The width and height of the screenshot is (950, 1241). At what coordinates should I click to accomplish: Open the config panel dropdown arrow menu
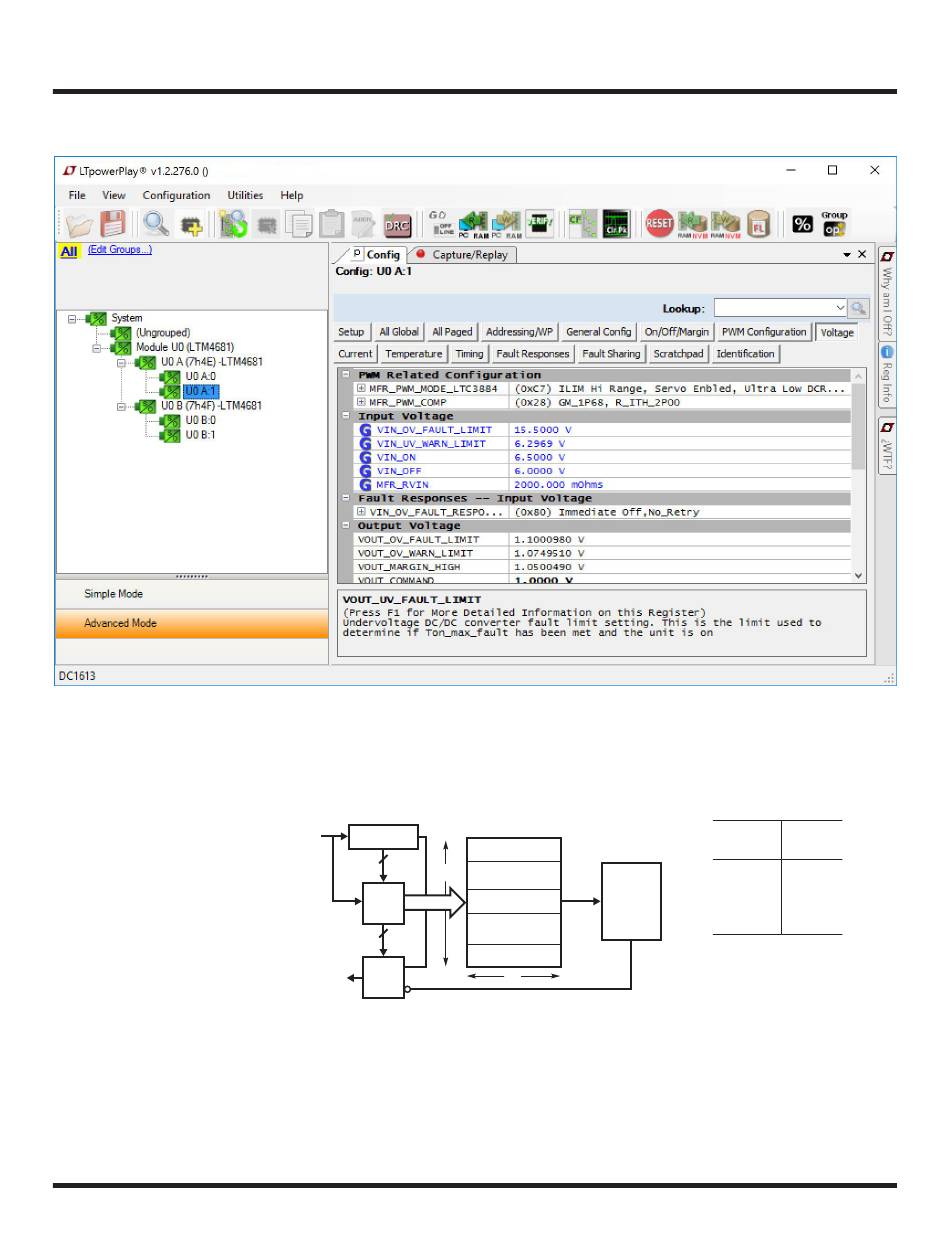[847, 255]
